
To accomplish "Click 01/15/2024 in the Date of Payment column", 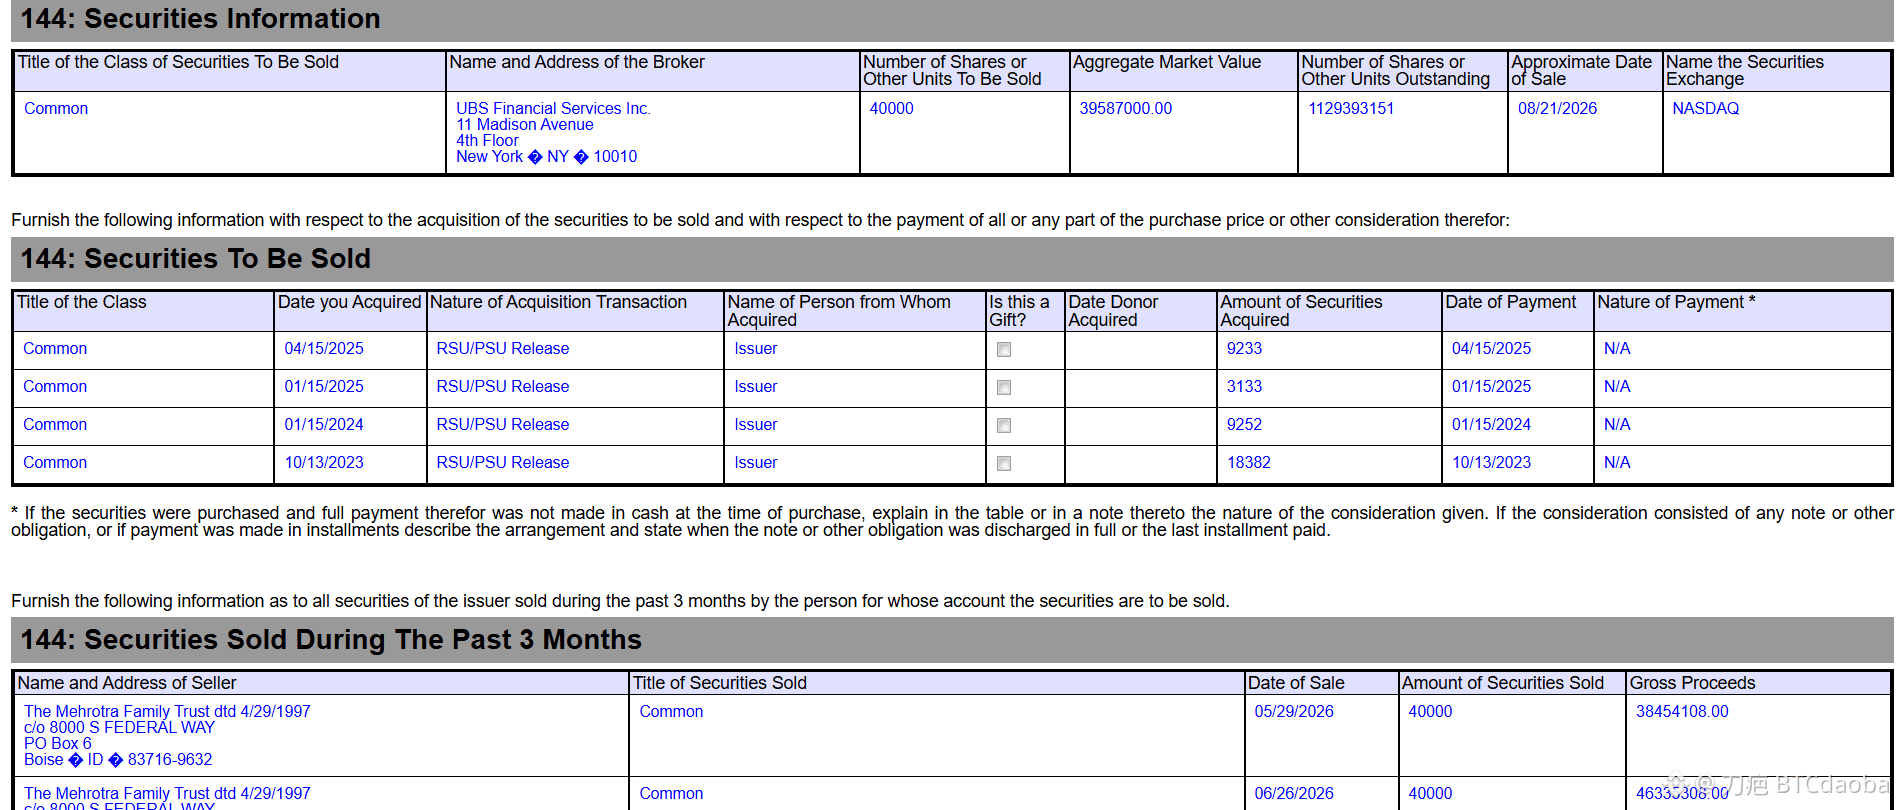I will coord(1491,424).
